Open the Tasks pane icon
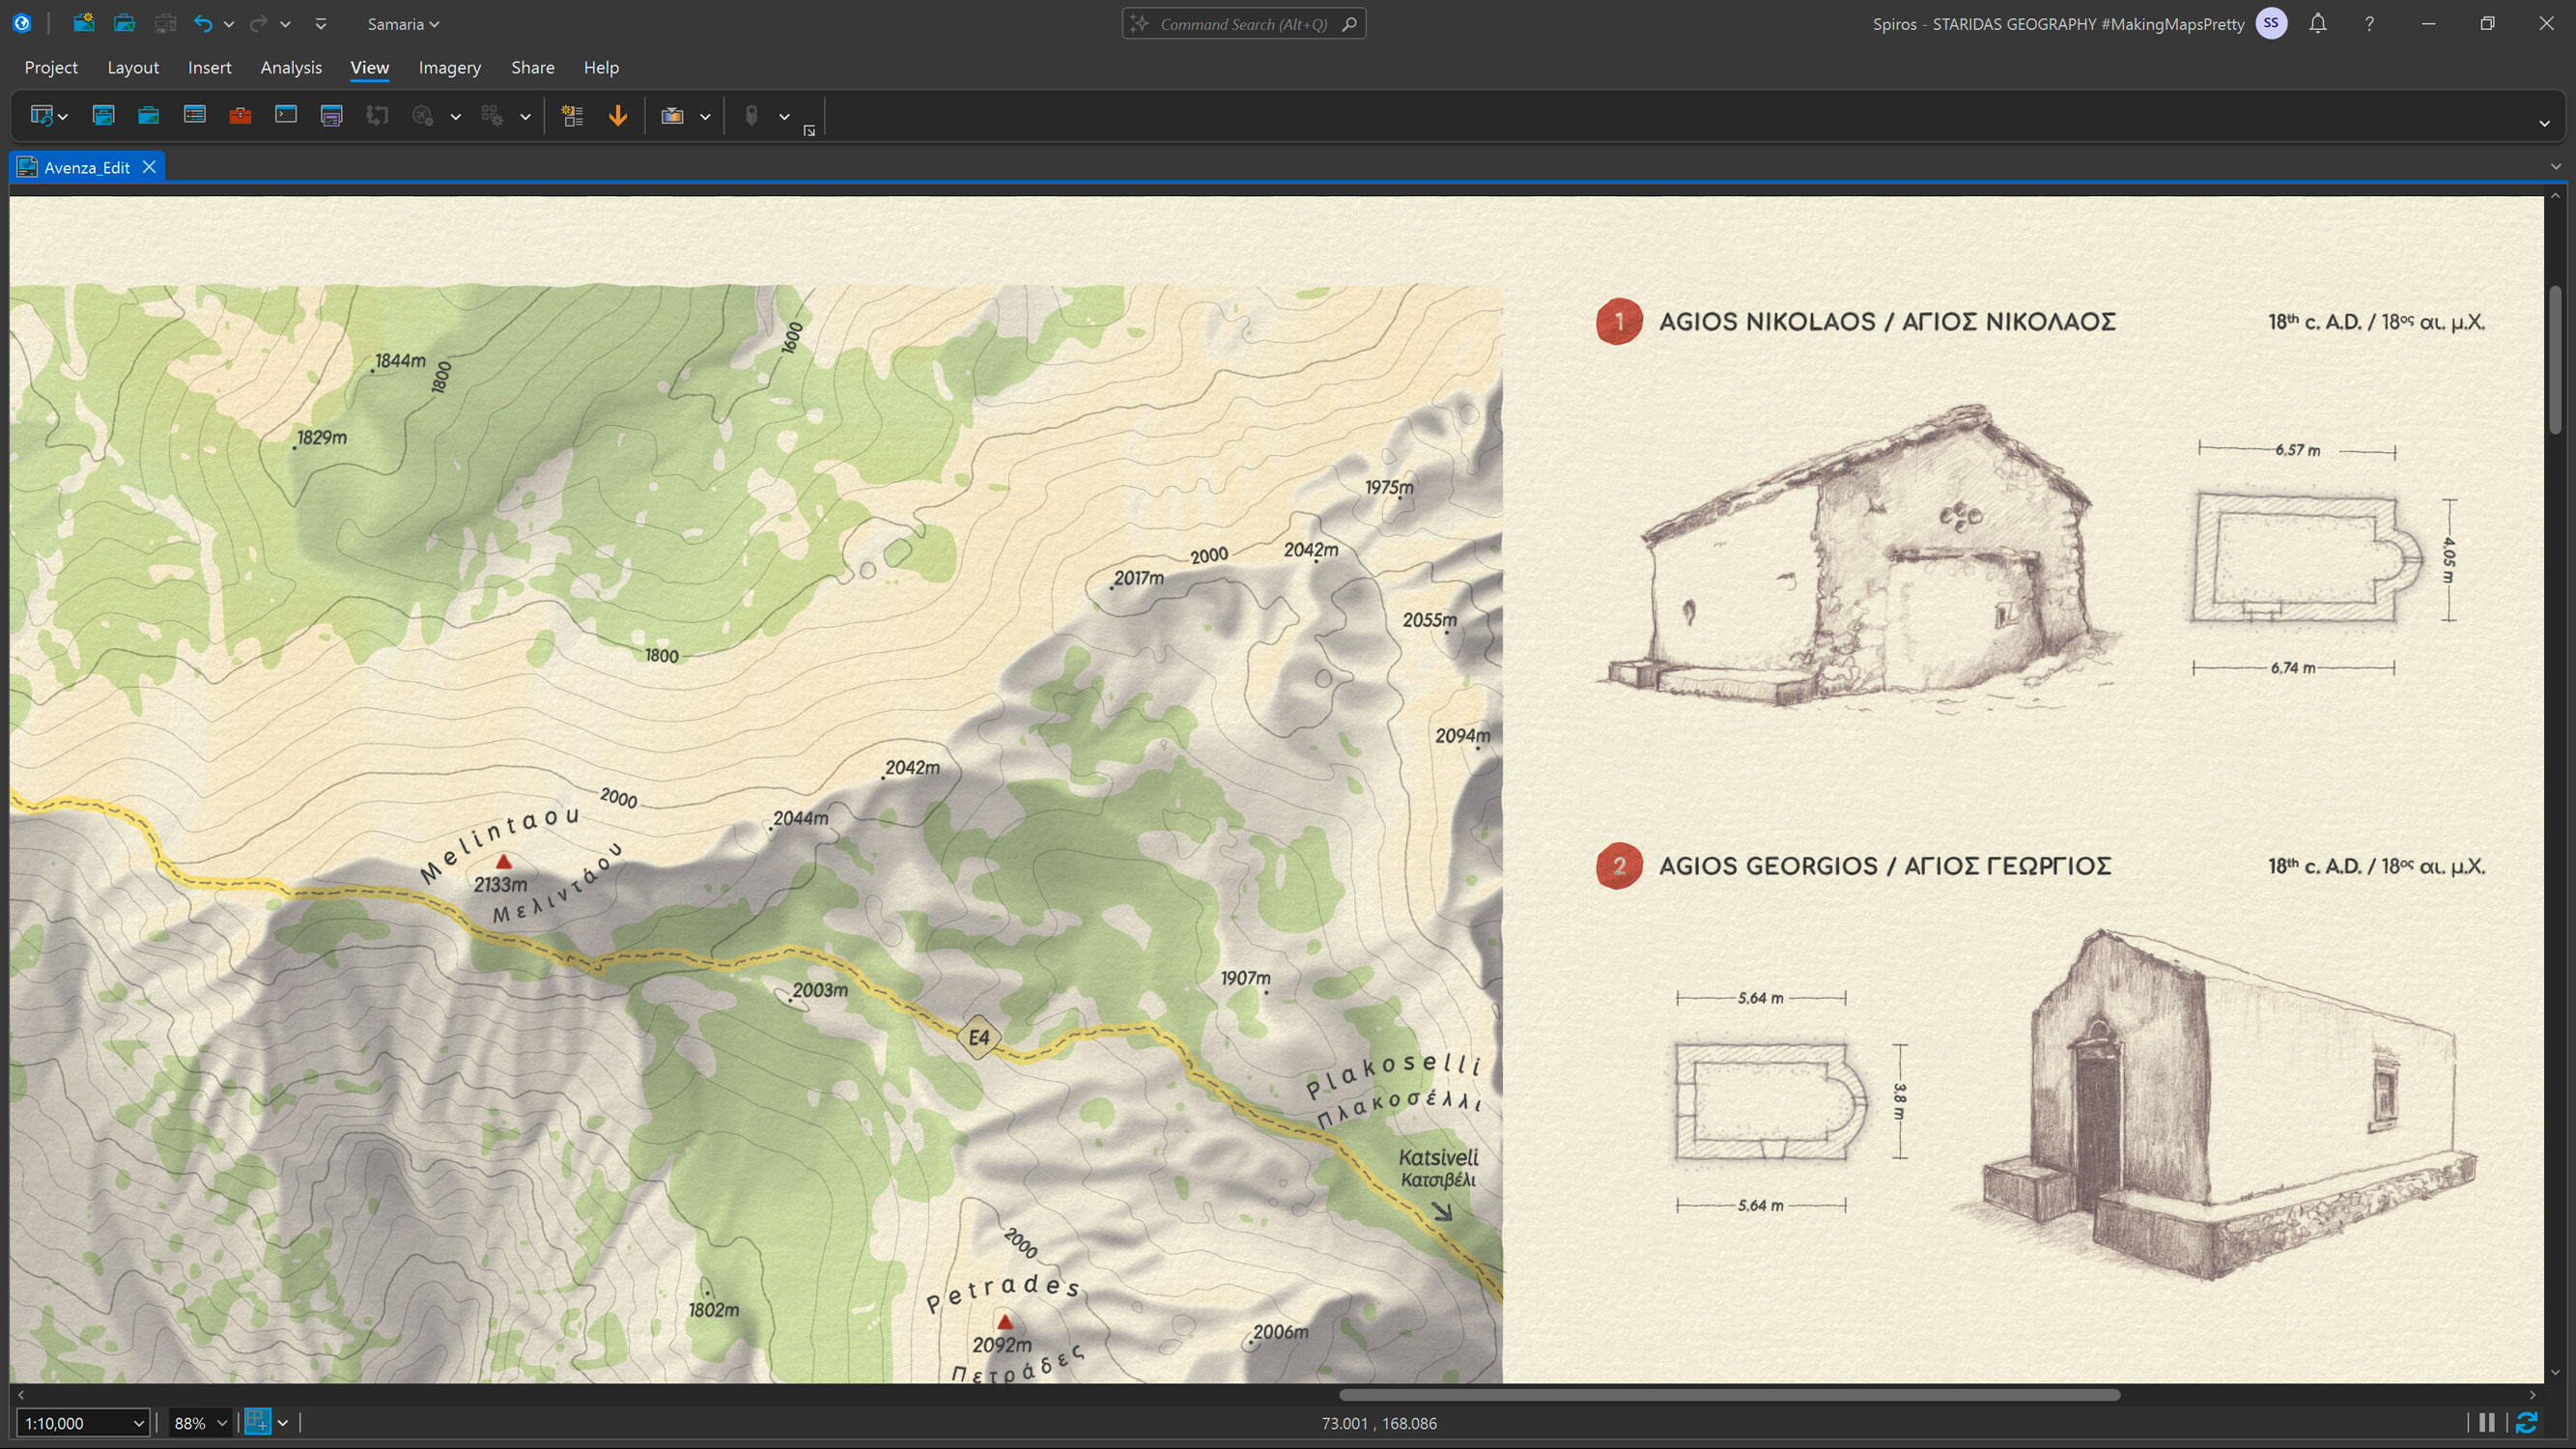This screenshot has width=2576, height=1449. (331, 115)
